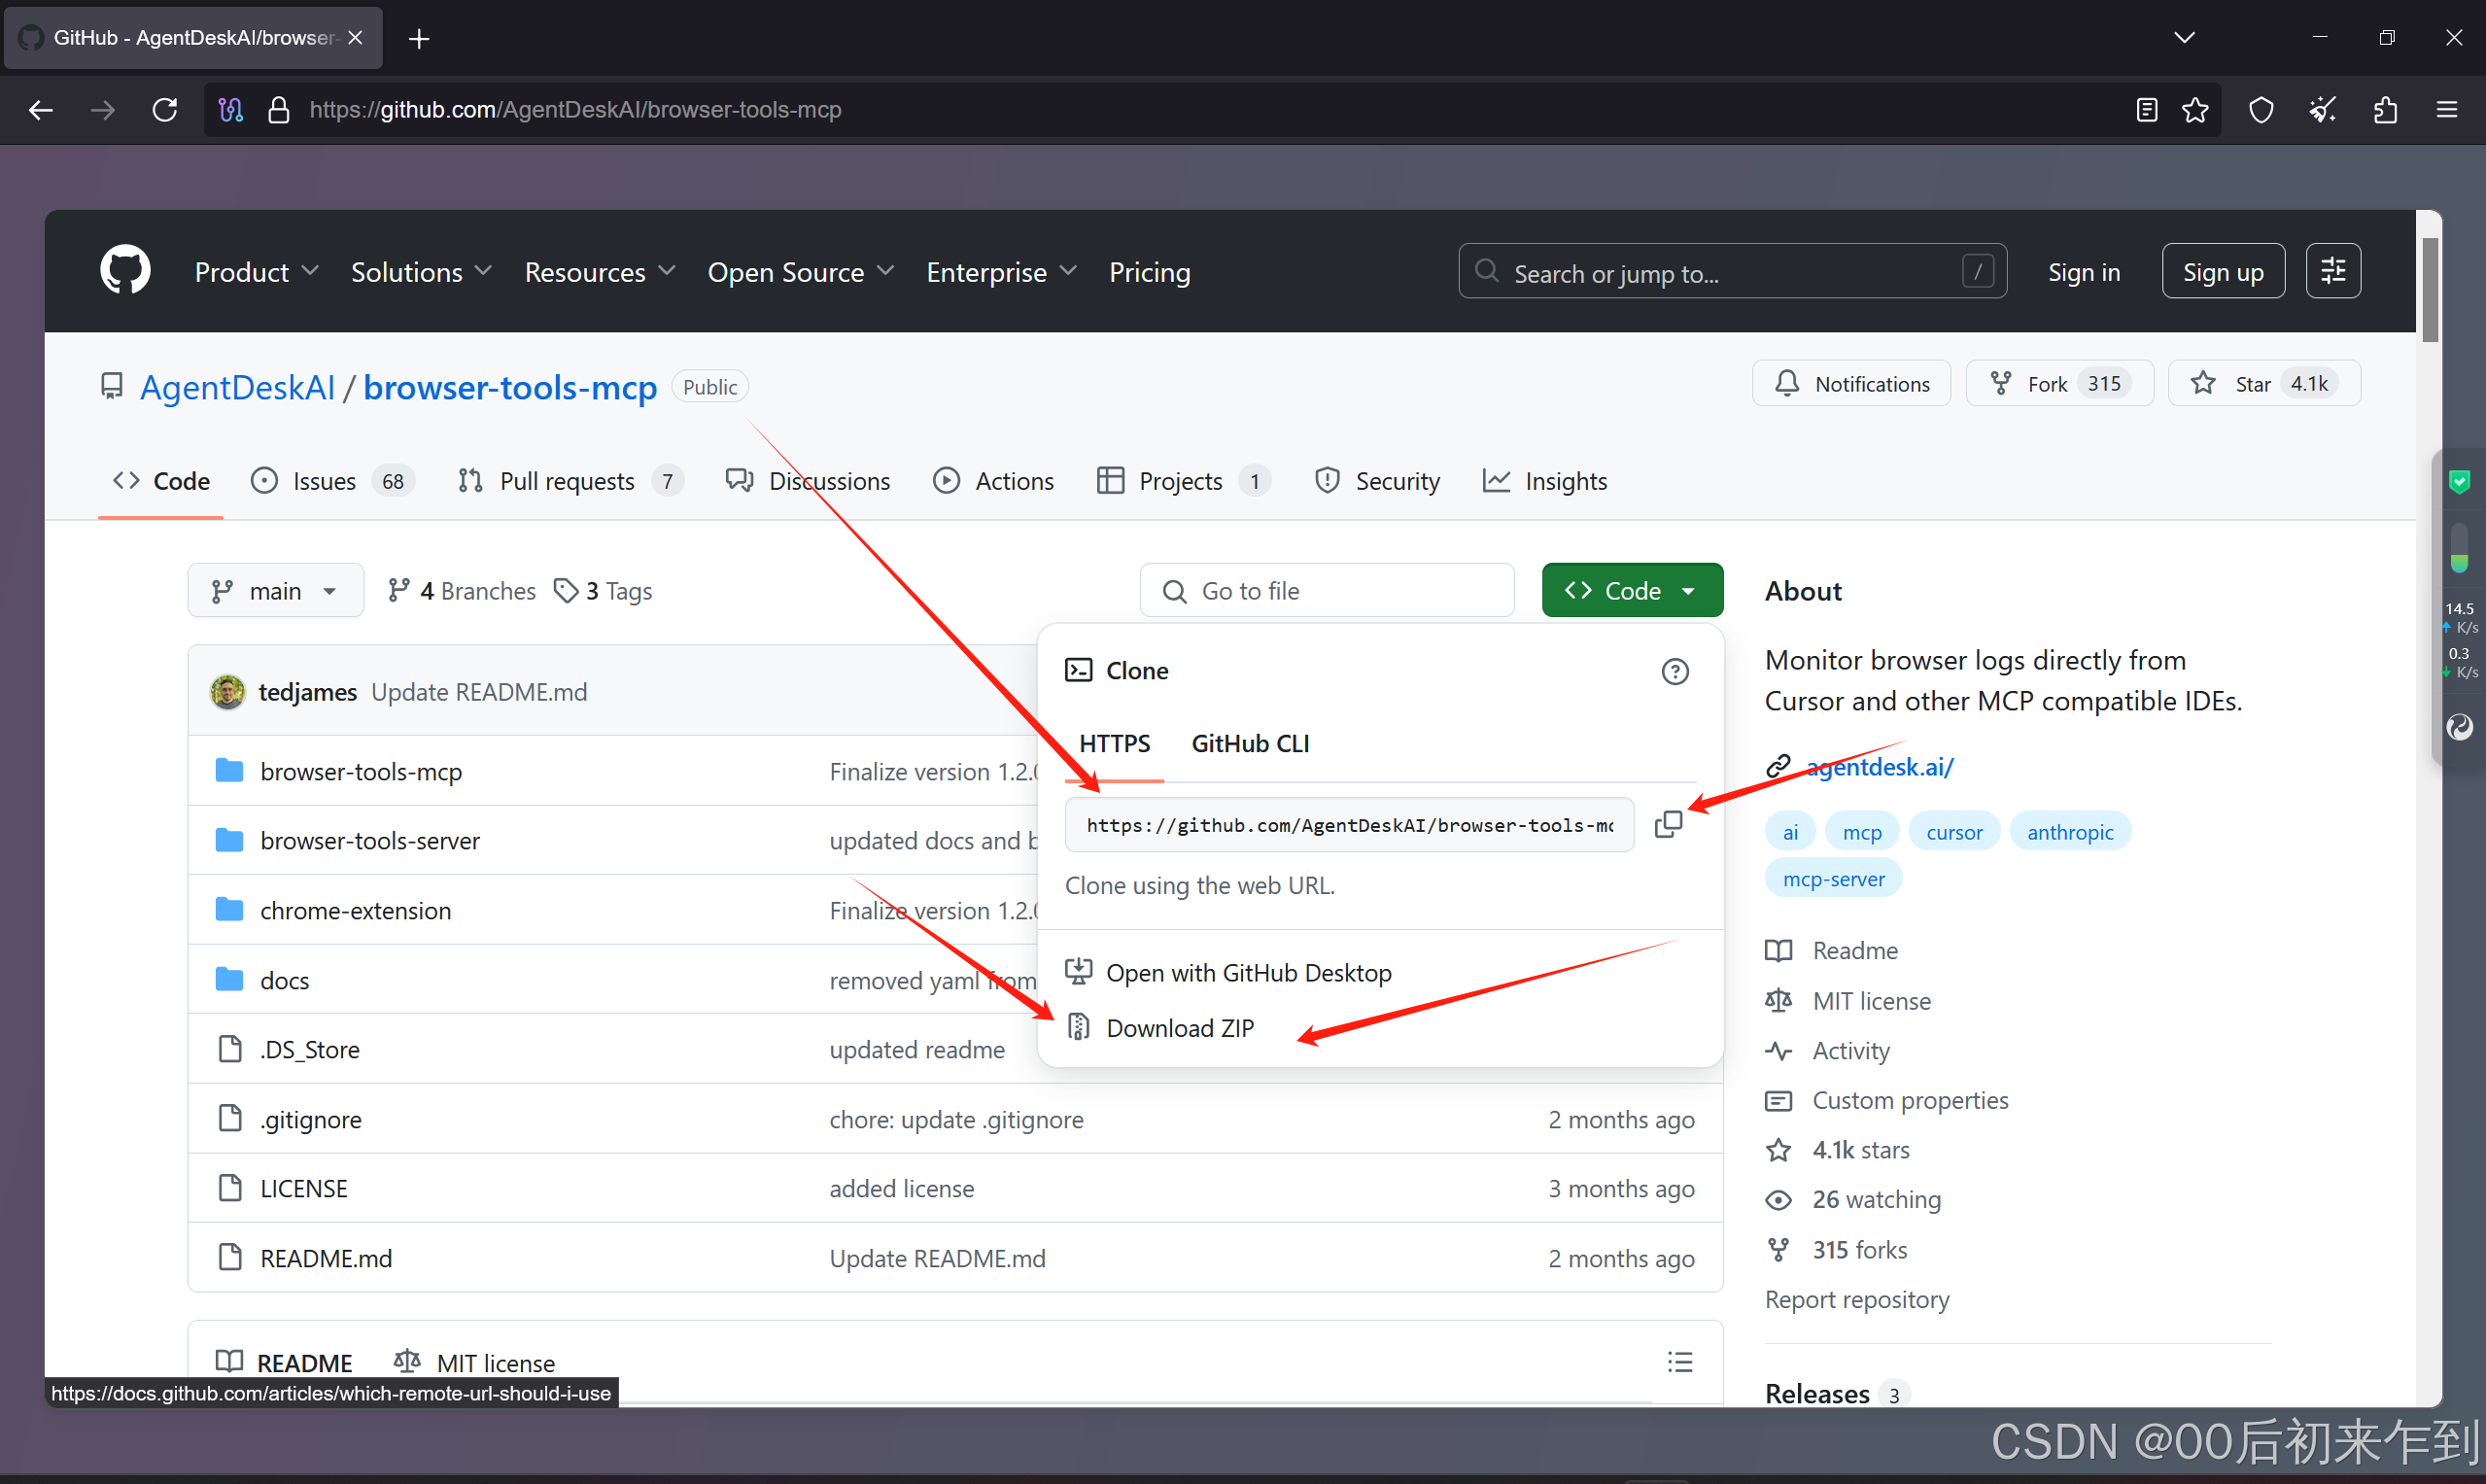The width and height of the screenshot is (2486, 1484).
Task: Open the appearance settings sliders icon
Action: pyautogui.click(x=2333, y=270)
